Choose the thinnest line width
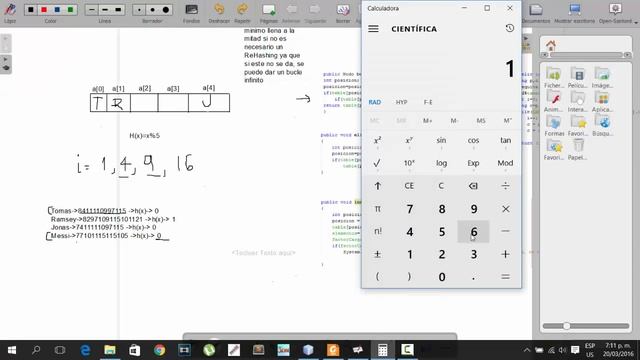640x360 pixels. (92, 9)
